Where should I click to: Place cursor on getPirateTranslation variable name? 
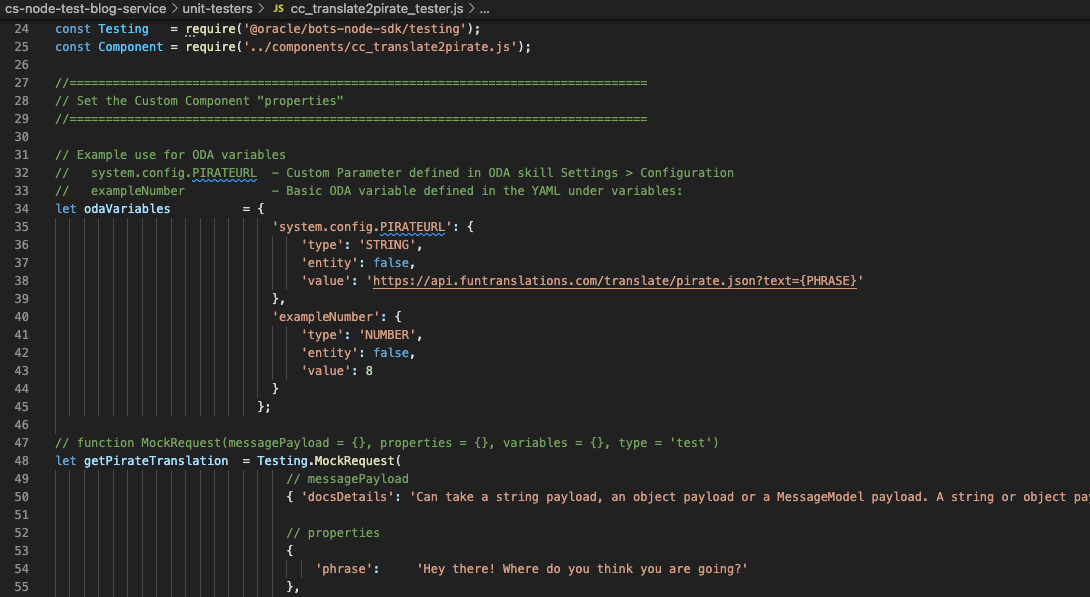(x=157, y=460)
